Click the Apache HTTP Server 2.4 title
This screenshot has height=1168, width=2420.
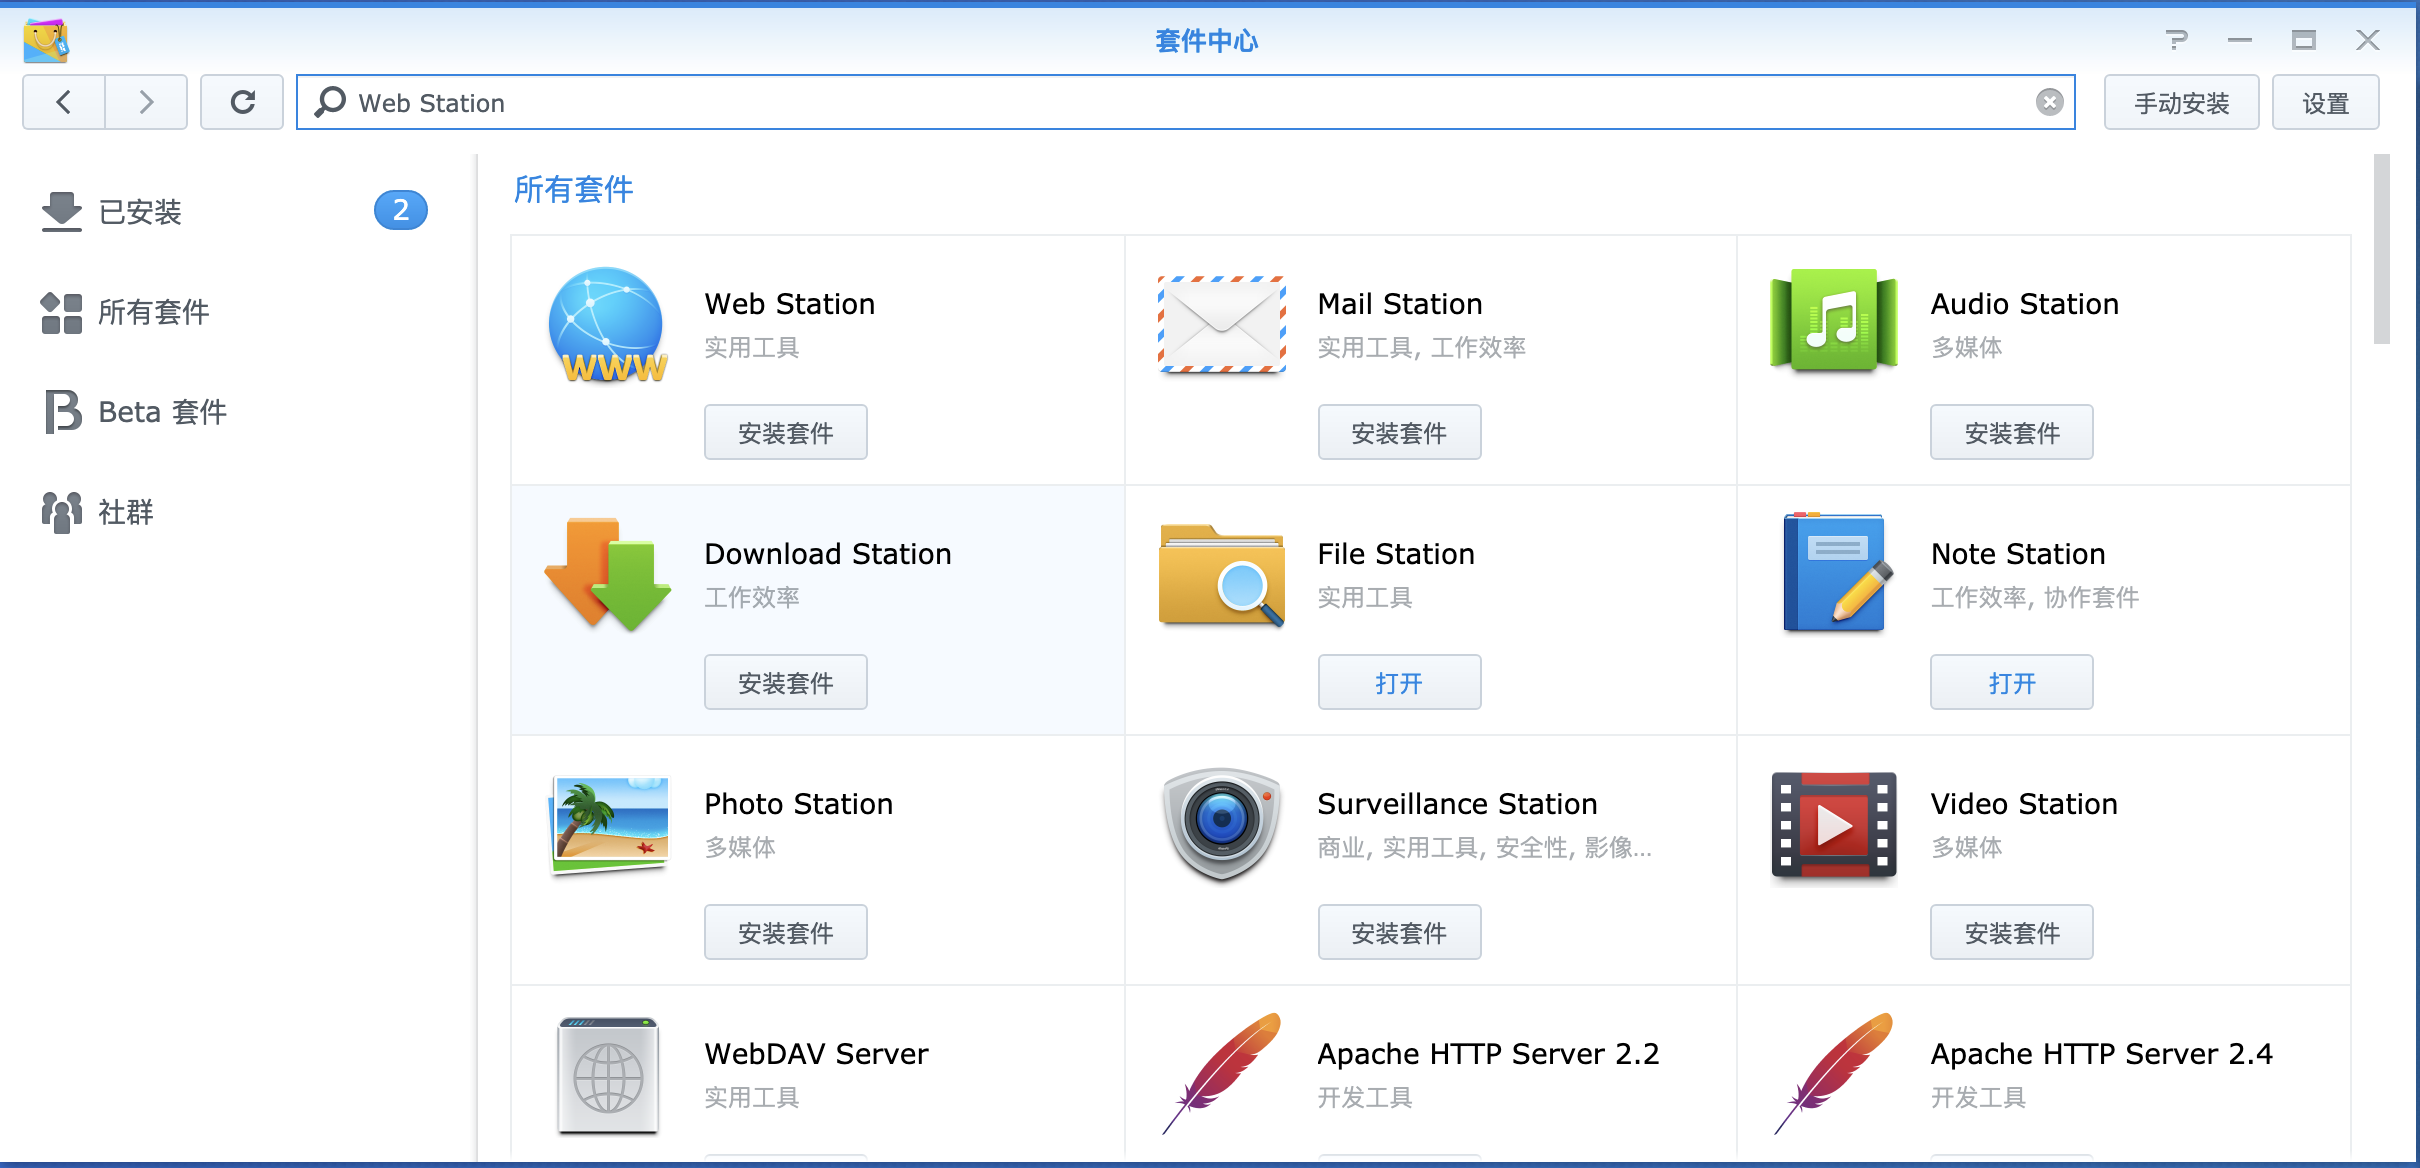pyautogui.click(x=2101, y=1053)
